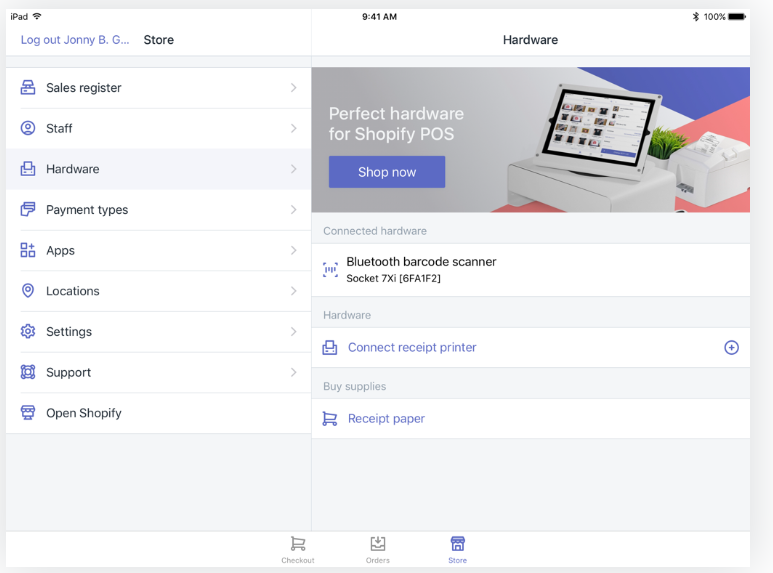Click the Apps row chevron
This screenshot has width=773, height=573.
point(293,251)
